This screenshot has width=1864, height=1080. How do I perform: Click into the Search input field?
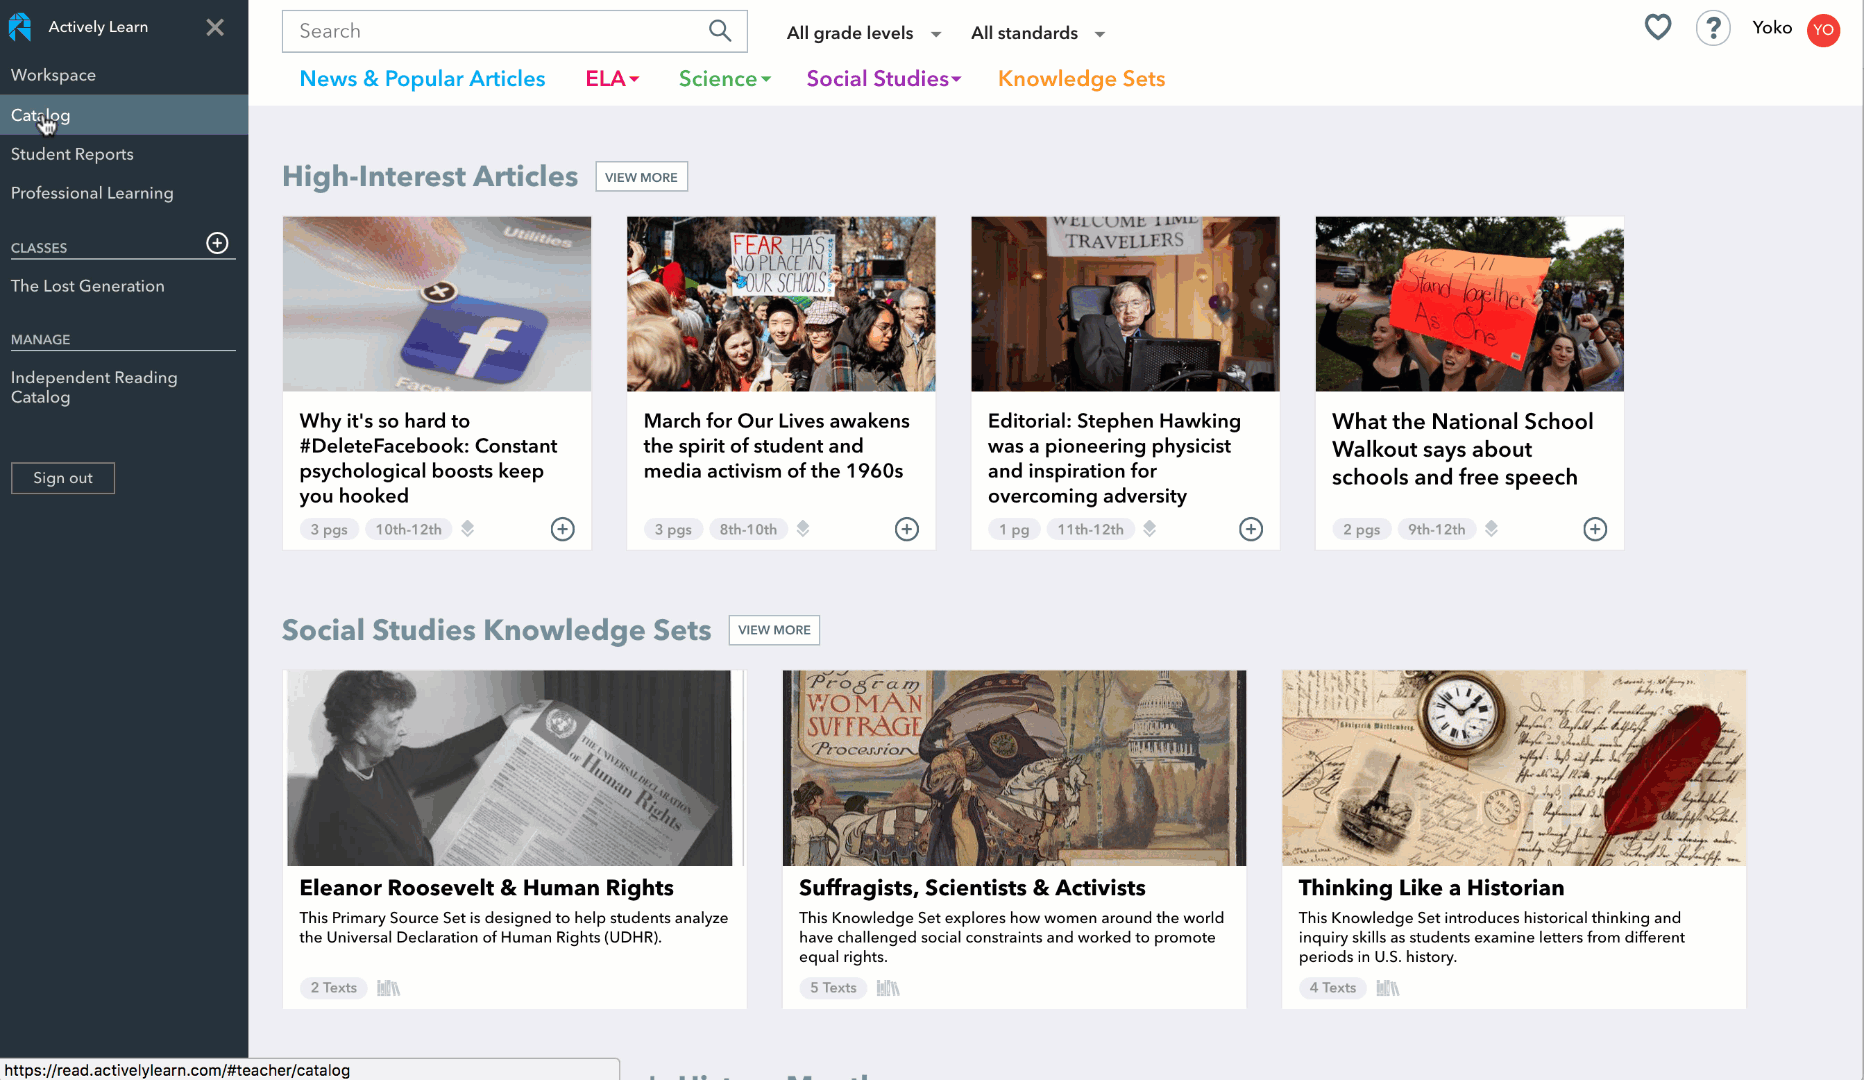pos(495,31)
